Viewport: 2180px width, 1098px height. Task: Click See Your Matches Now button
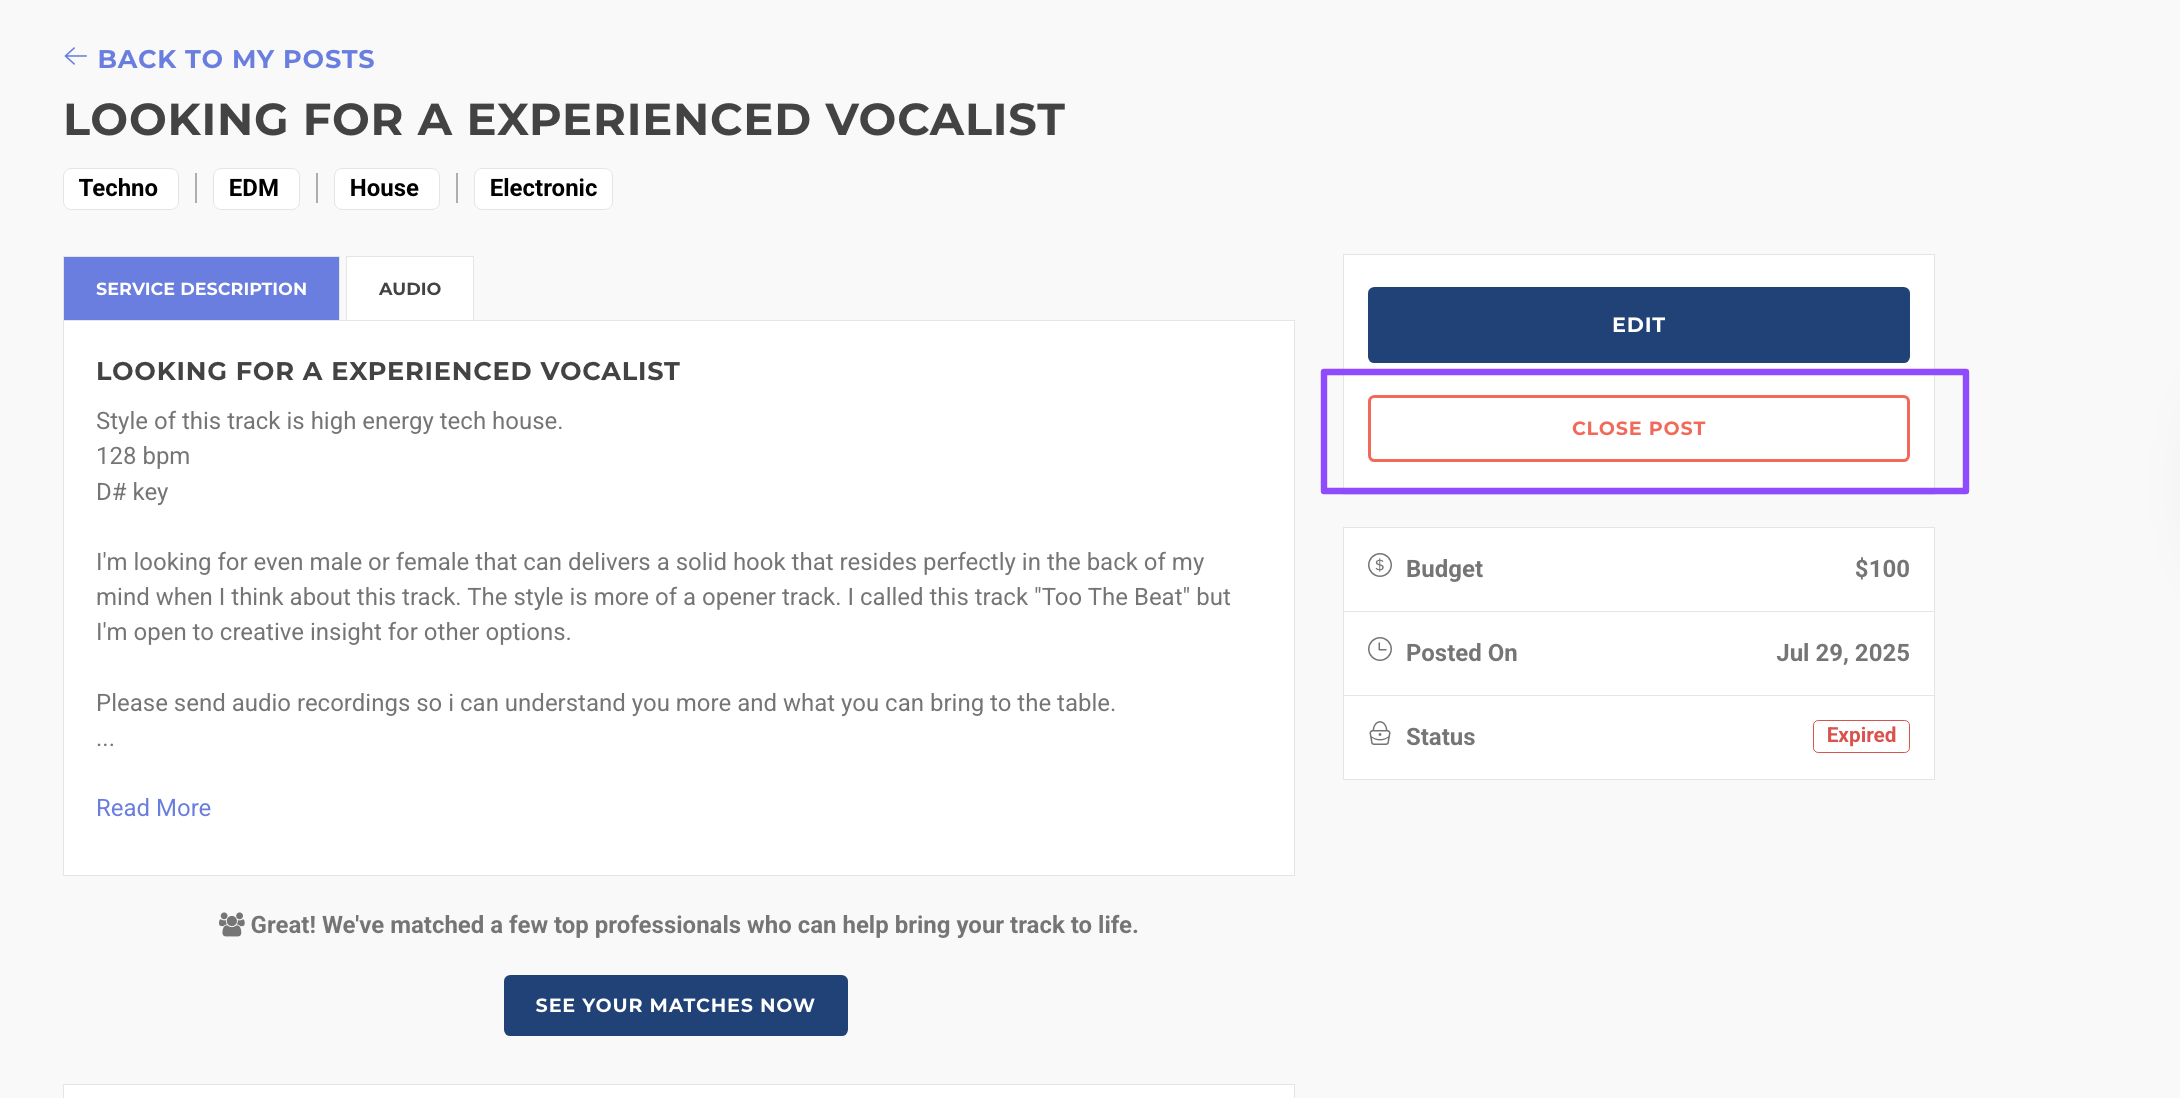coord(675,1006)
